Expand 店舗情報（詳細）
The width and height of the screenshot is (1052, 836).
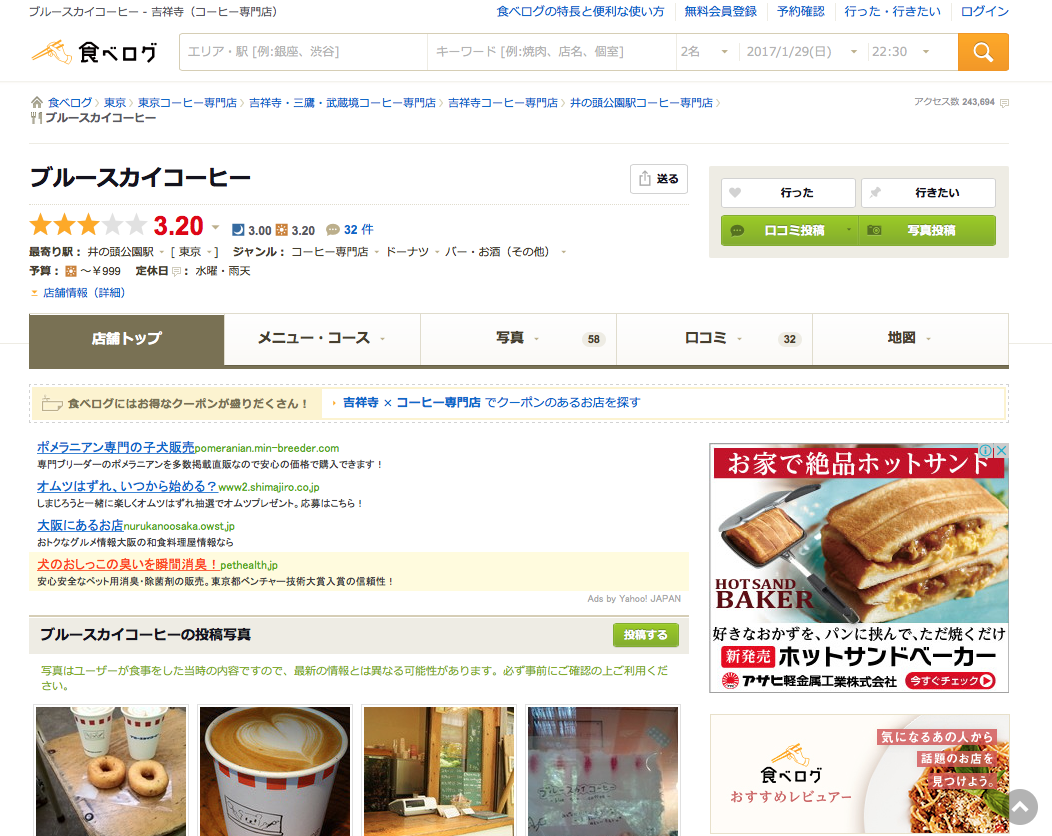coord(84,293)
